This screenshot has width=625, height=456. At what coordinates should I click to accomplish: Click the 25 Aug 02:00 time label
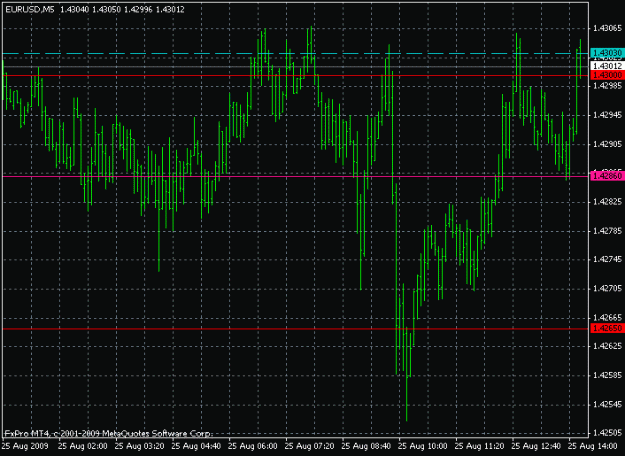point(83,446)
